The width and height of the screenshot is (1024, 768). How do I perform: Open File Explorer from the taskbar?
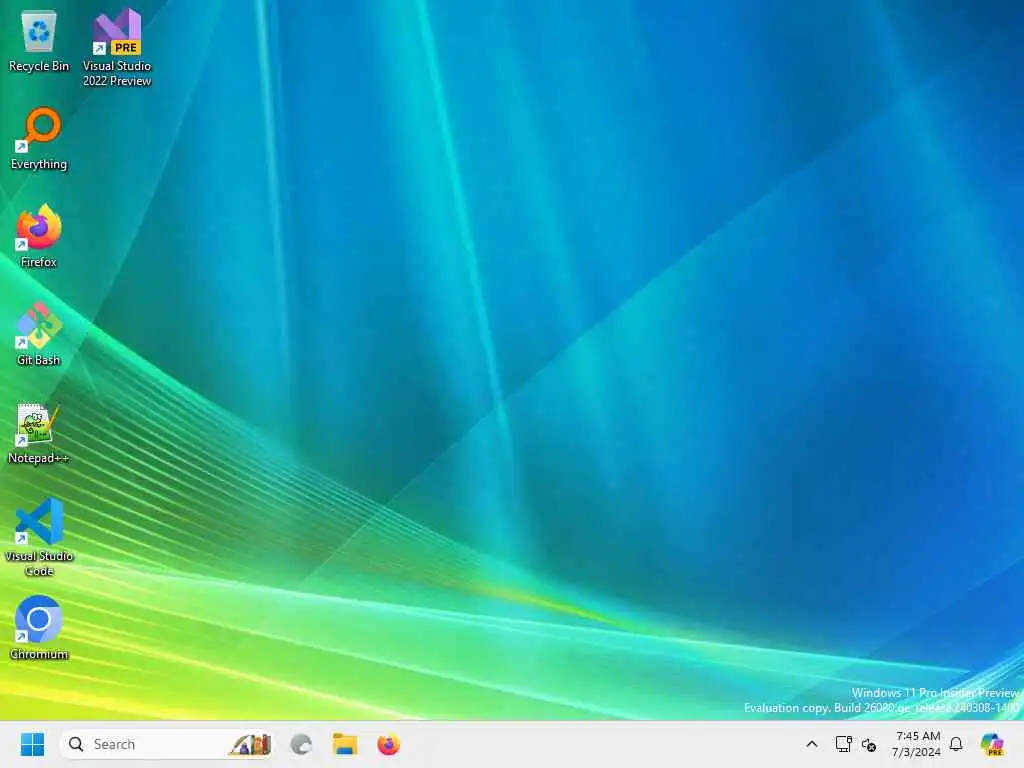[344, 744]
